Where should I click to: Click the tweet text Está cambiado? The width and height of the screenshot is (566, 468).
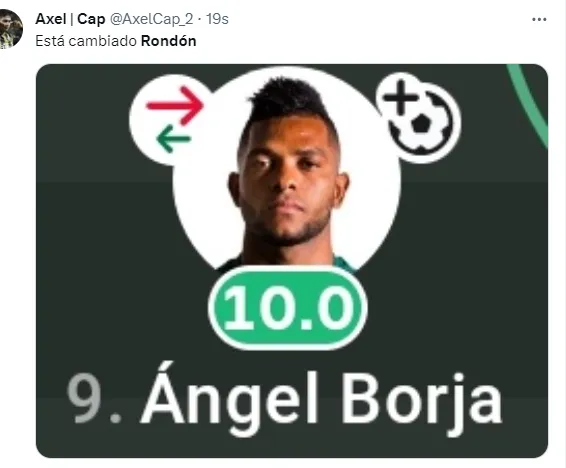(86, 41)
